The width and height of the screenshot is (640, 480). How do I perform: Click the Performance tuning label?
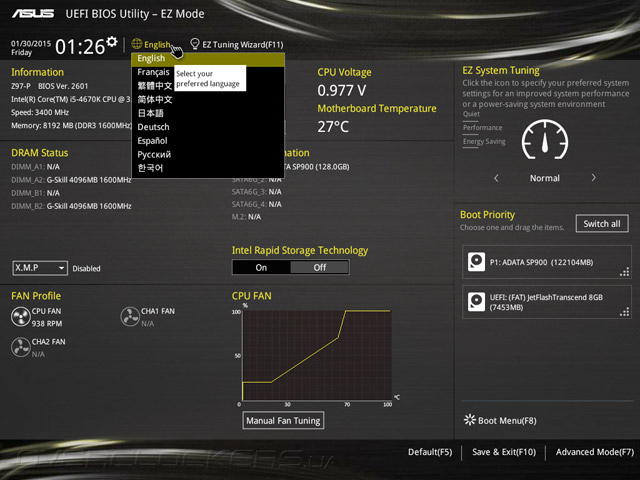(x=482, y=128)
